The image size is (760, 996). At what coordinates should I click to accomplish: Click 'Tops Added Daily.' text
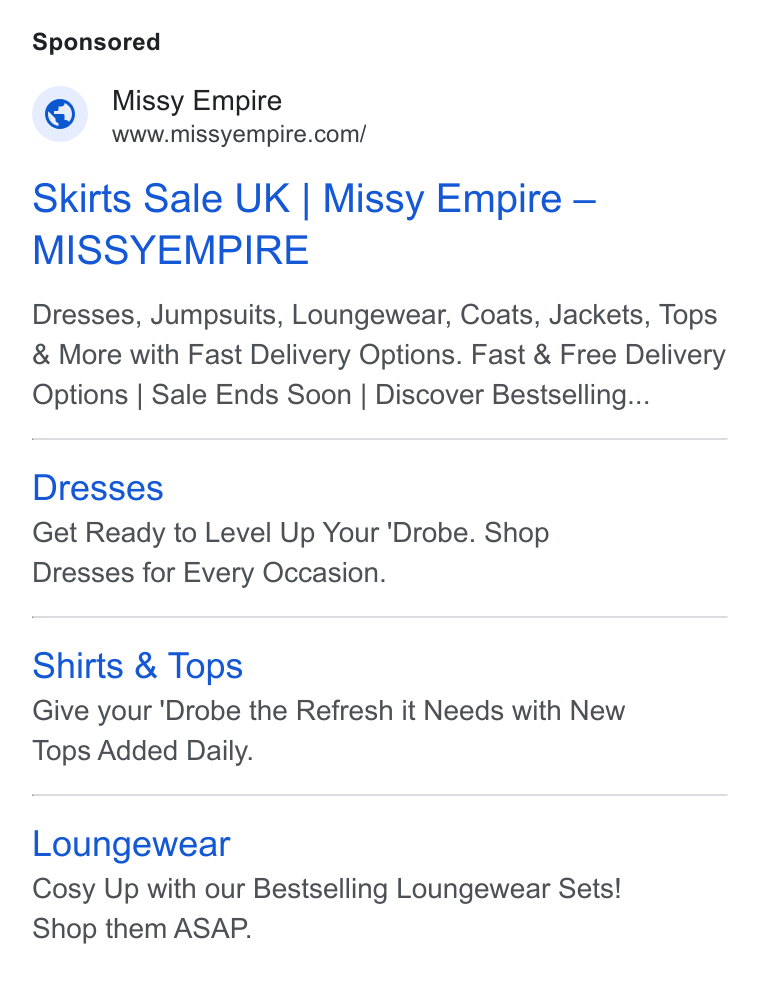[143, 751]
